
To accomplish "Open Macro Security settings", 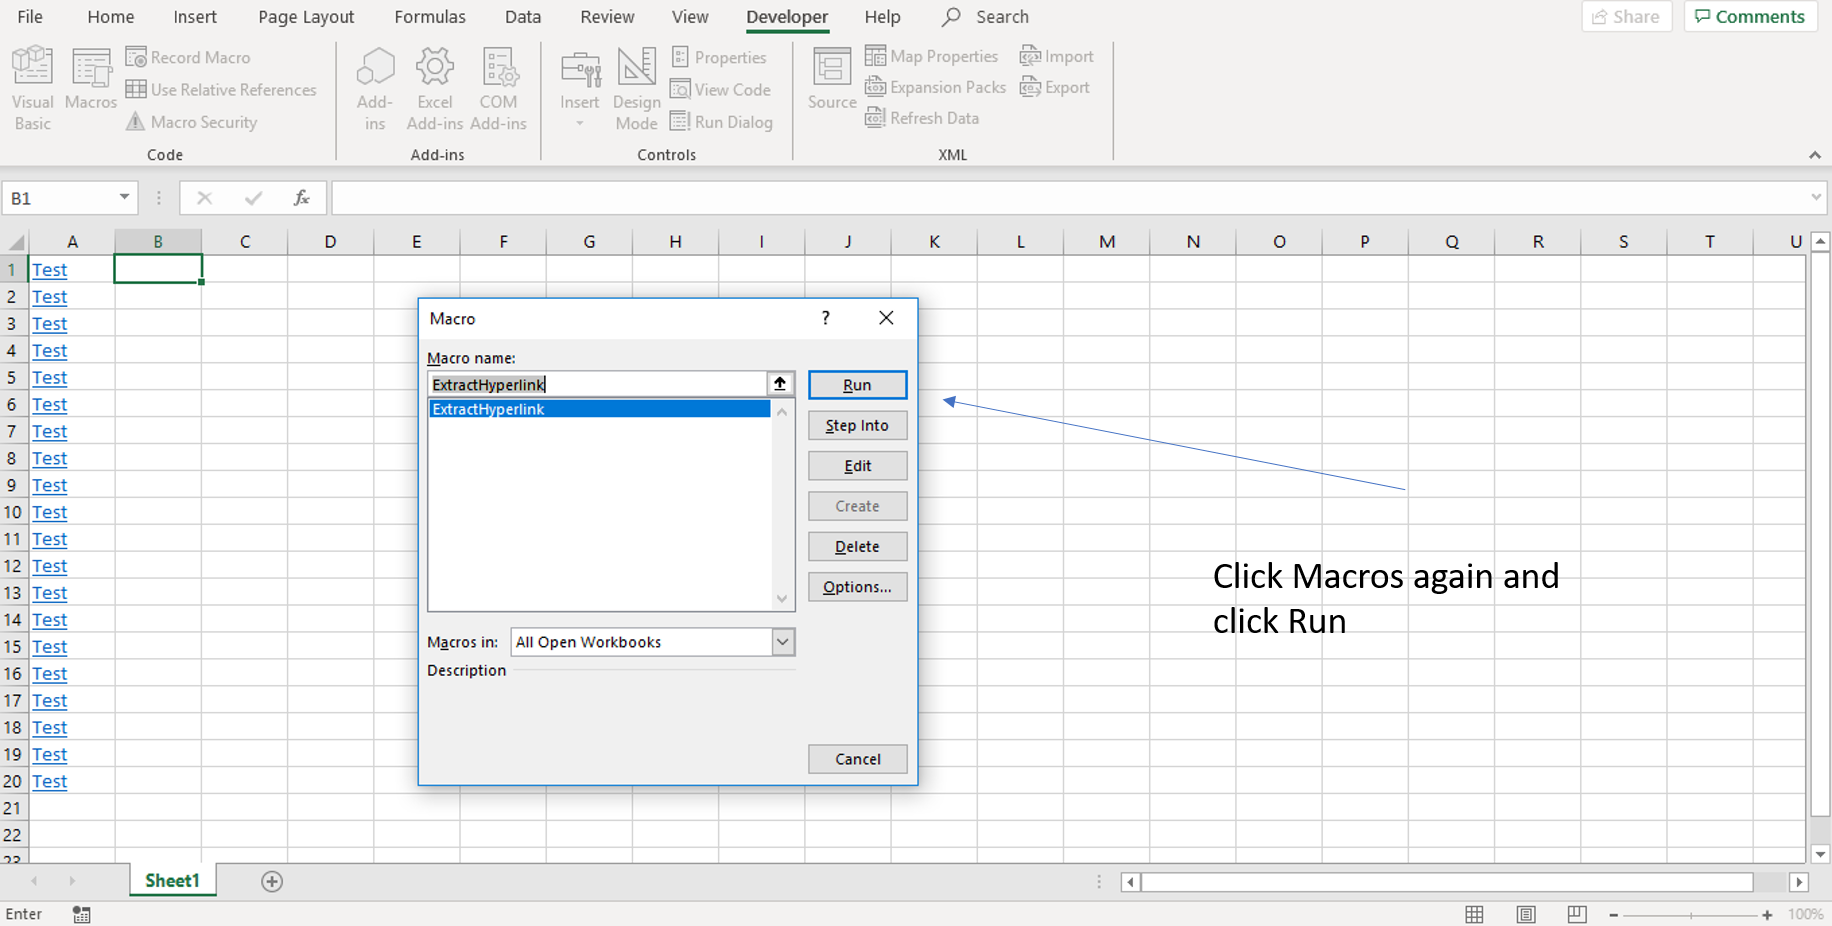I will coord(191,121).
